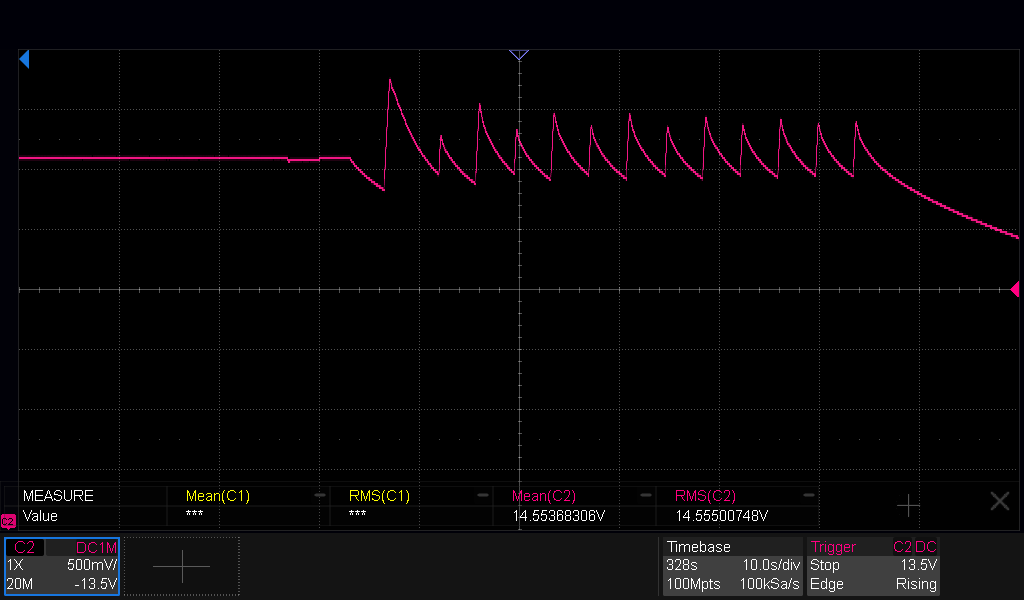
Task: Click the MEASURE label
Action: click(x=58, y=496)
